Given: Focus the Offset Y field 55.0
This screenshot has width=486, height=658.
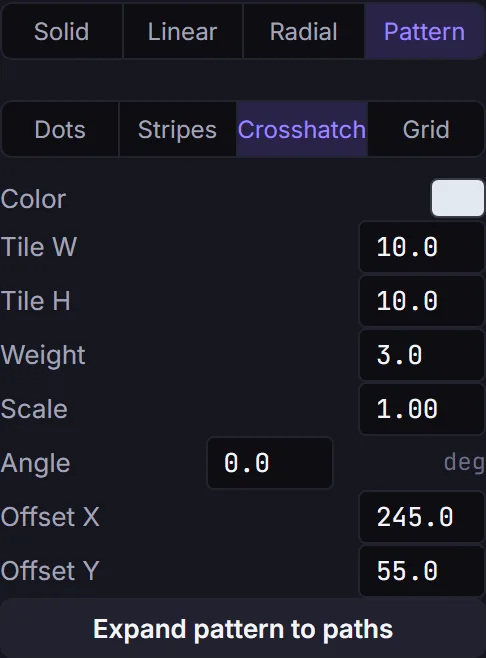Looking at the screenshot, I should [422, 571].
